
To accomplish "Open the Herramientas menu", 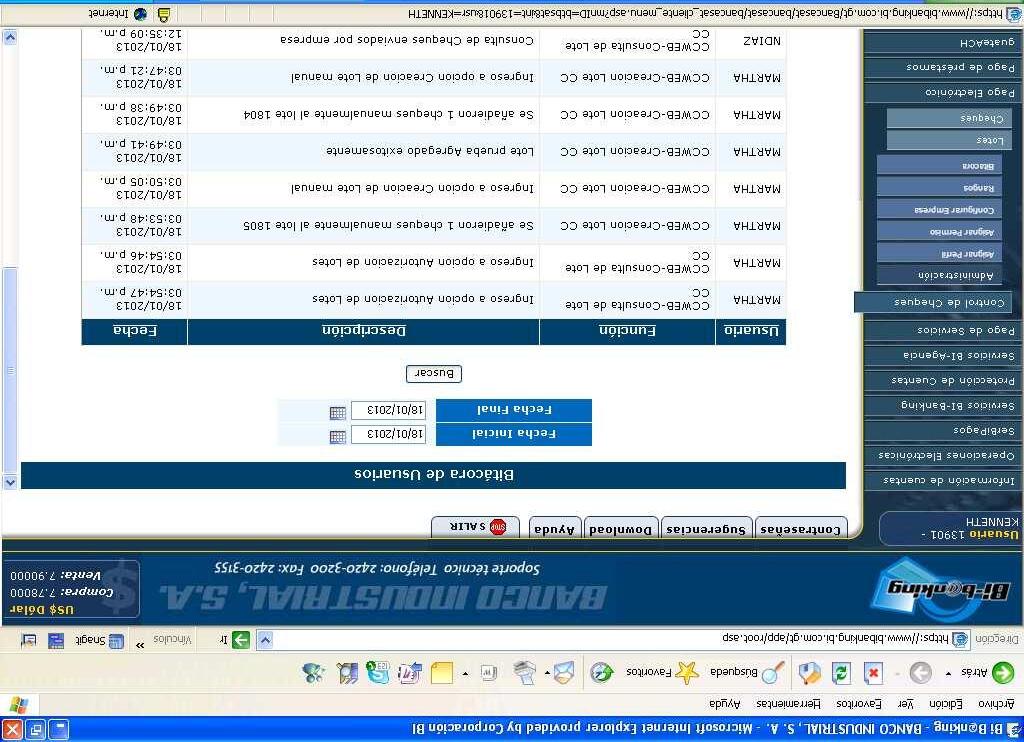I will (788, 704).
